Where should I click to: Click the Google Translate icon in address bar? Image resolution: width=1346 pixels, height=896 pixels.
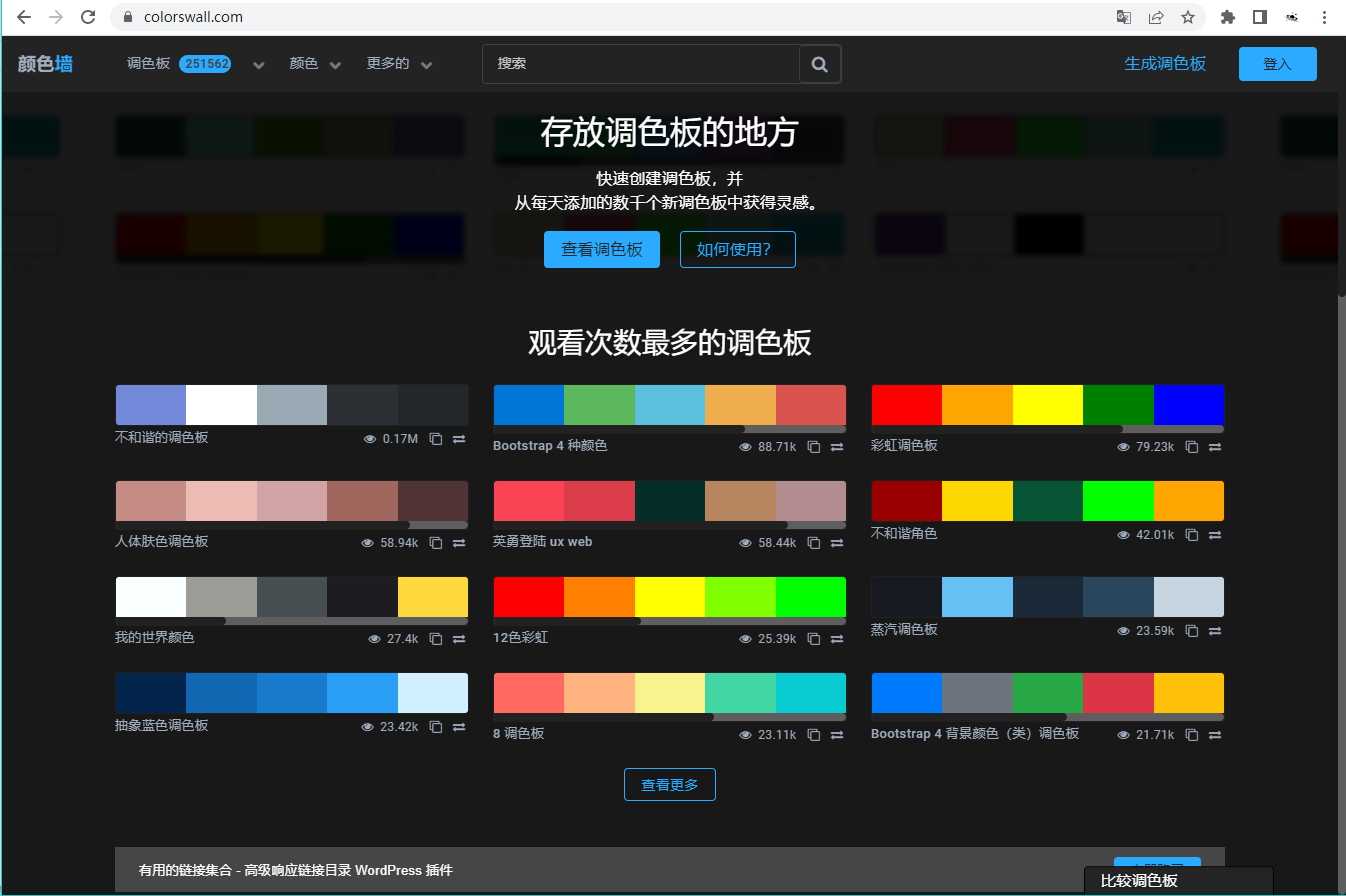click(1123, 17)
